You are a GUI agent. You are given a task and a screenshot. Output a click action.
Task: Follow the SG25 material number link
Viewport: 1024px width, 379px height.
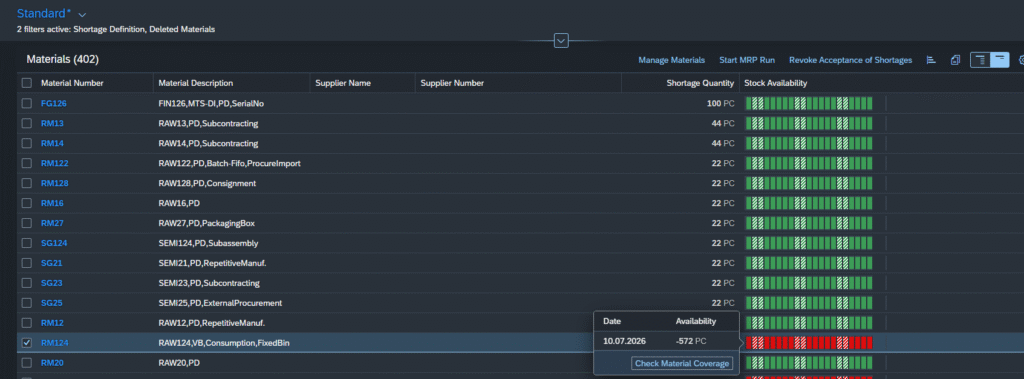pyautogui.click(x=52, y=303)
